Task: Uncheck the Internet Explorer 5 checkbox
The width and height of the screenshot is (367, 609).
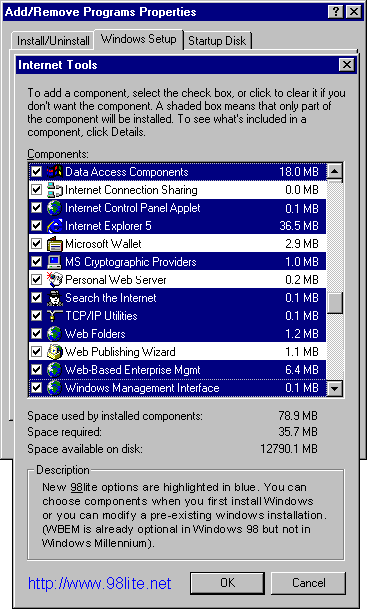Action: pos(37,226)
